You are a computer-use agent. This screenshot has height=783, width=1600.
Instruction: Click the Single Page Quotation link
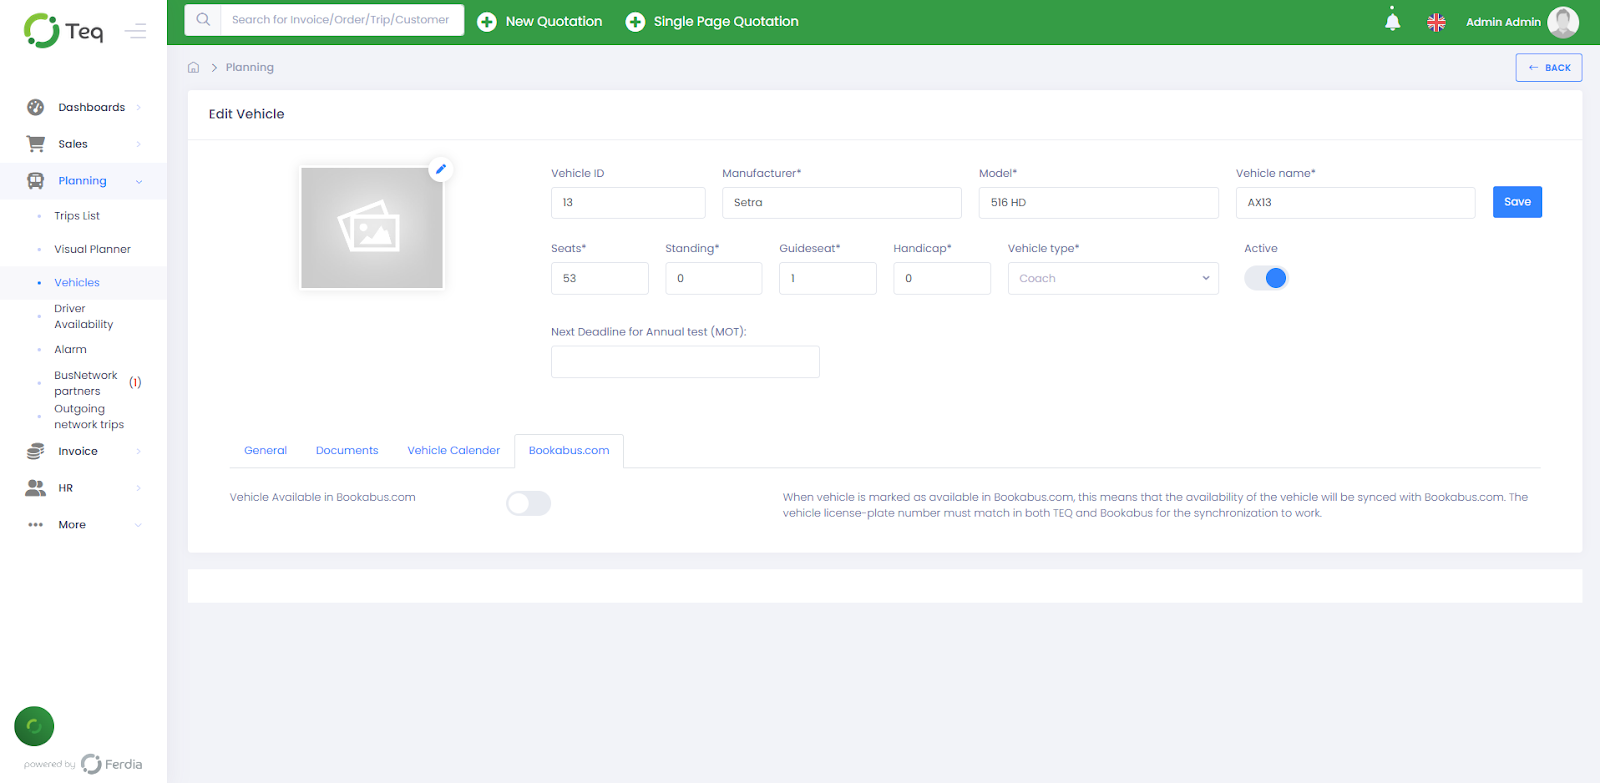726,22
